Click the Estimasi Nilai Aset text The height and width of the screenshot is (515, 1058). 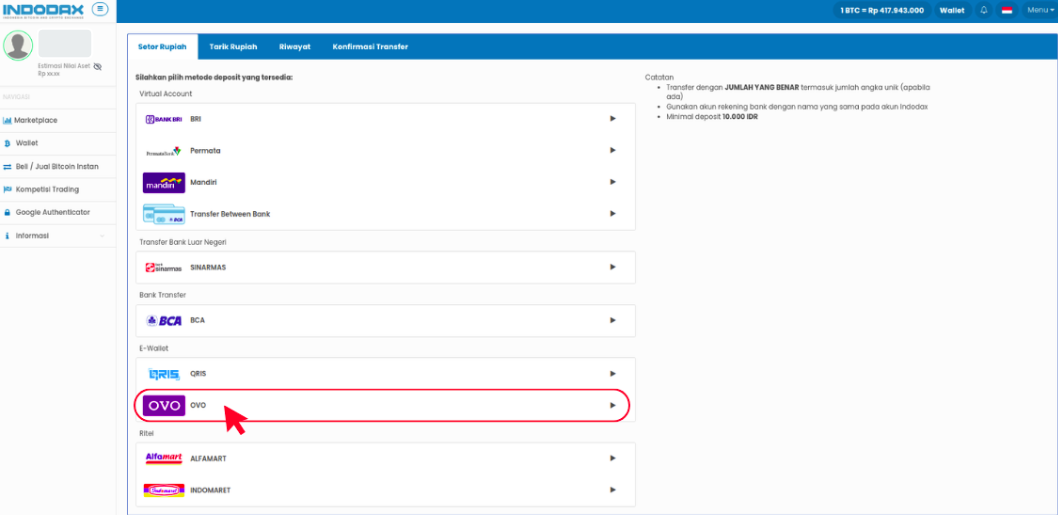point(65,66)
